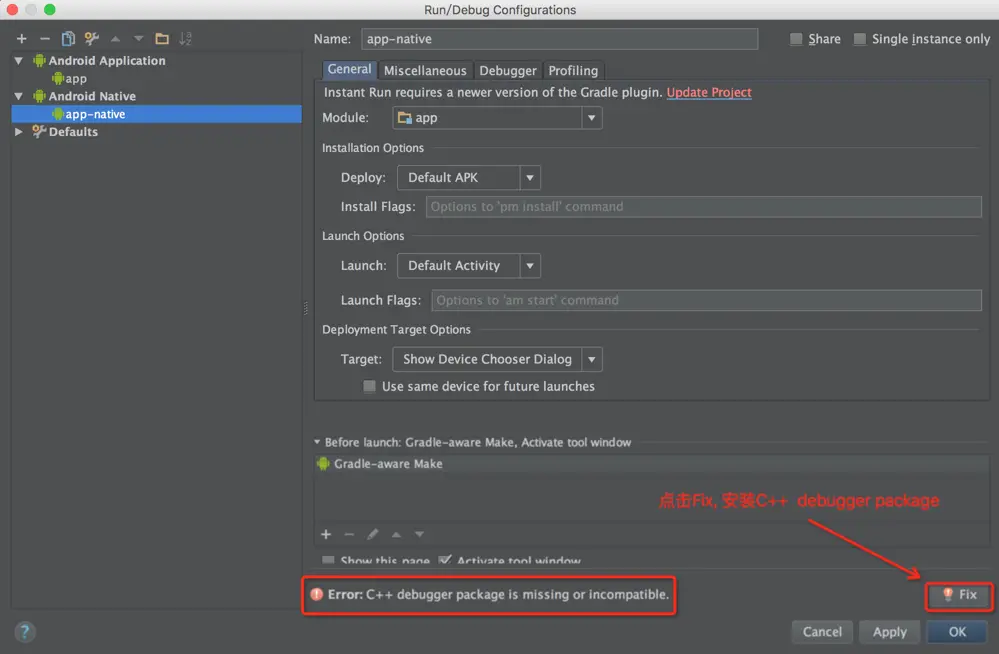The height and width of the screenshot is (654, 999).
Task: Click the Android Application group icon
Action: 40,61
